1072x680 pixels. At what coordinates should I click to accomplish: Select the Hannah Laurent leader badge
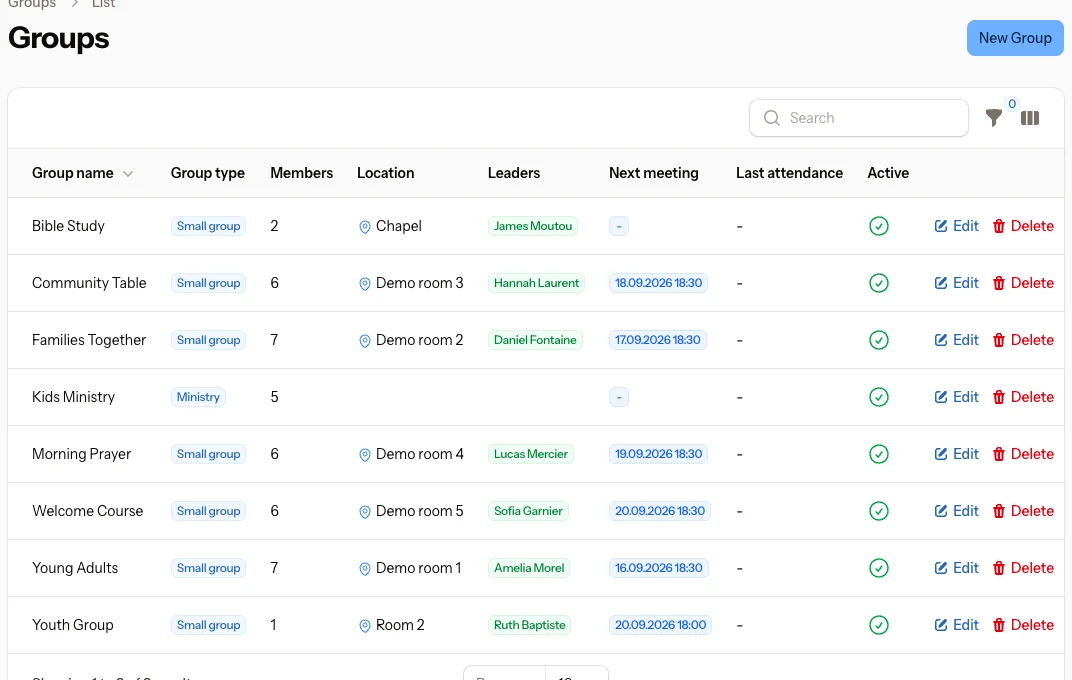[536, 283]
